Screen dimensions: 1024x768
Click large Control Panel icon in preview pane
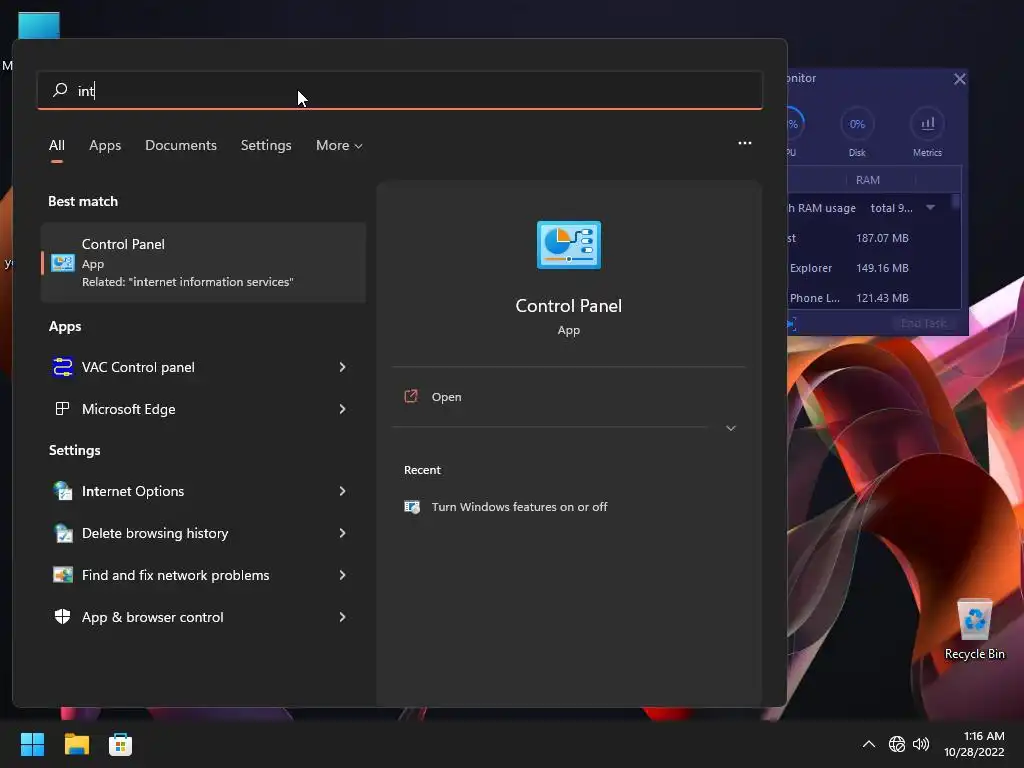coord(569,245)
